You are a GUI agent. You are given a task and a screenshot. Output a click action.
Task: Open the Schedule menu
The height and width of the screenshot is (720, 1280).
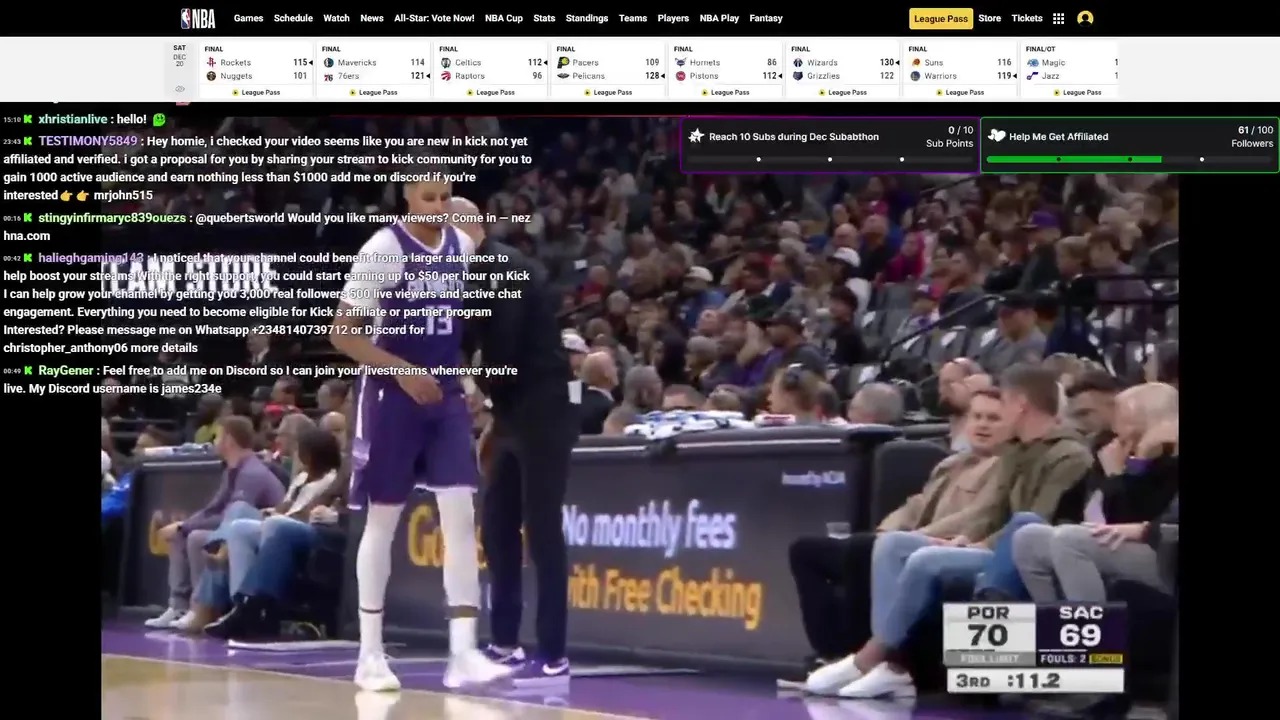[x=293, y=18]
